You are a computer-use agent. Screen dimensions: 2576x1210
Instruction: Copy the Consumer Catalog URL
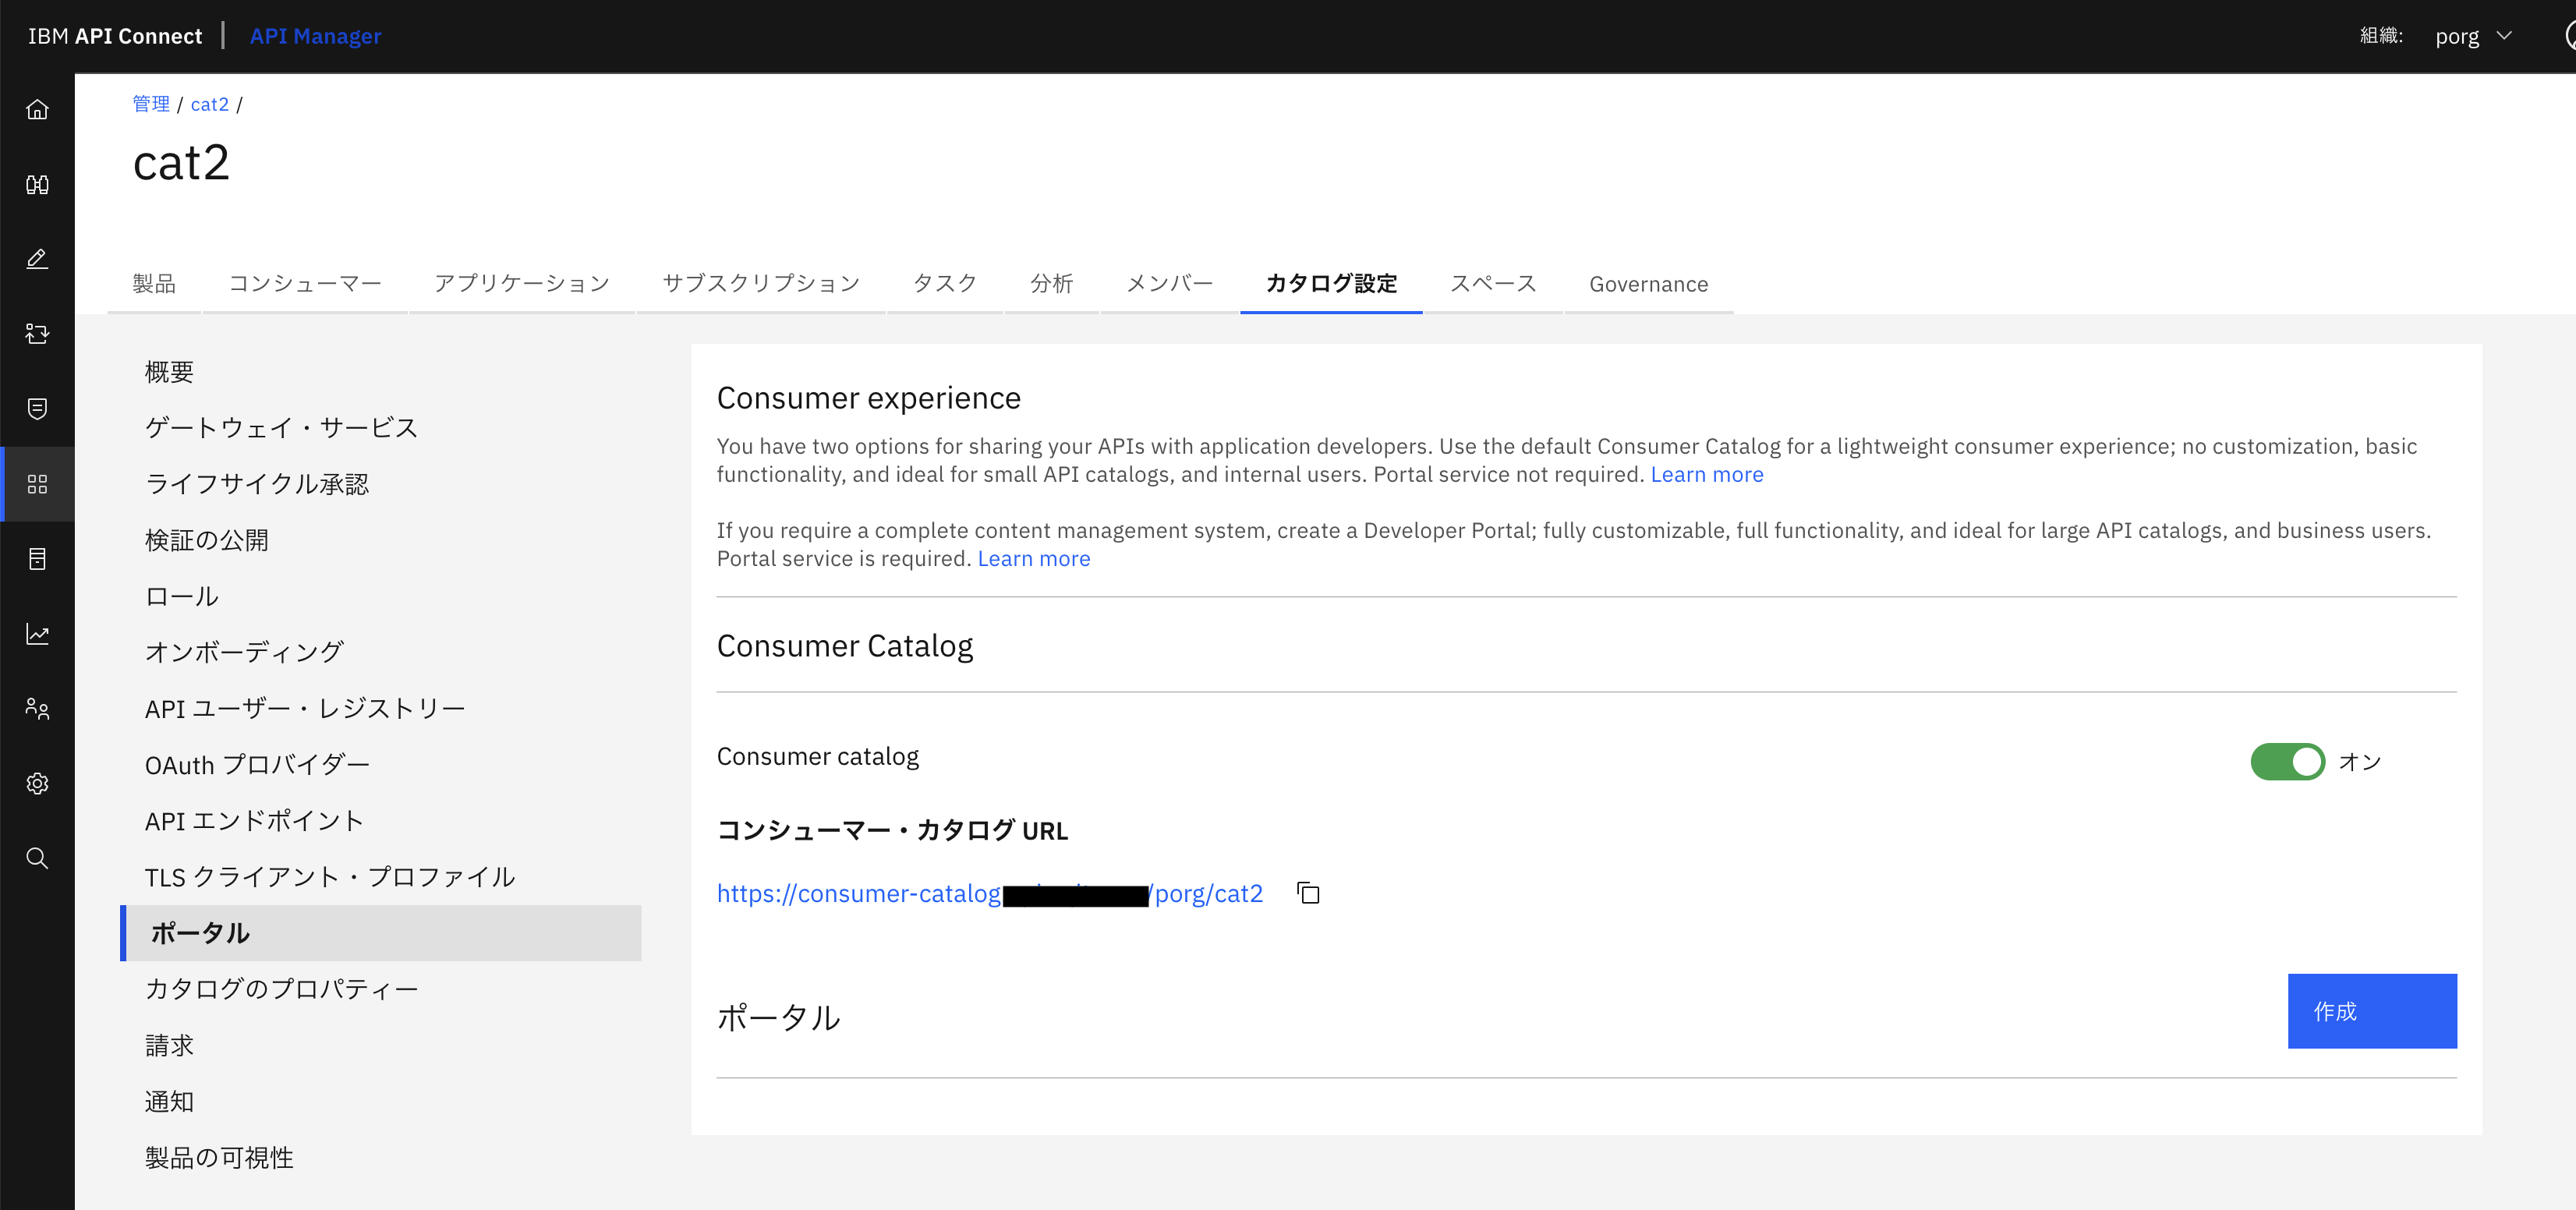[x=1308, y=893]
